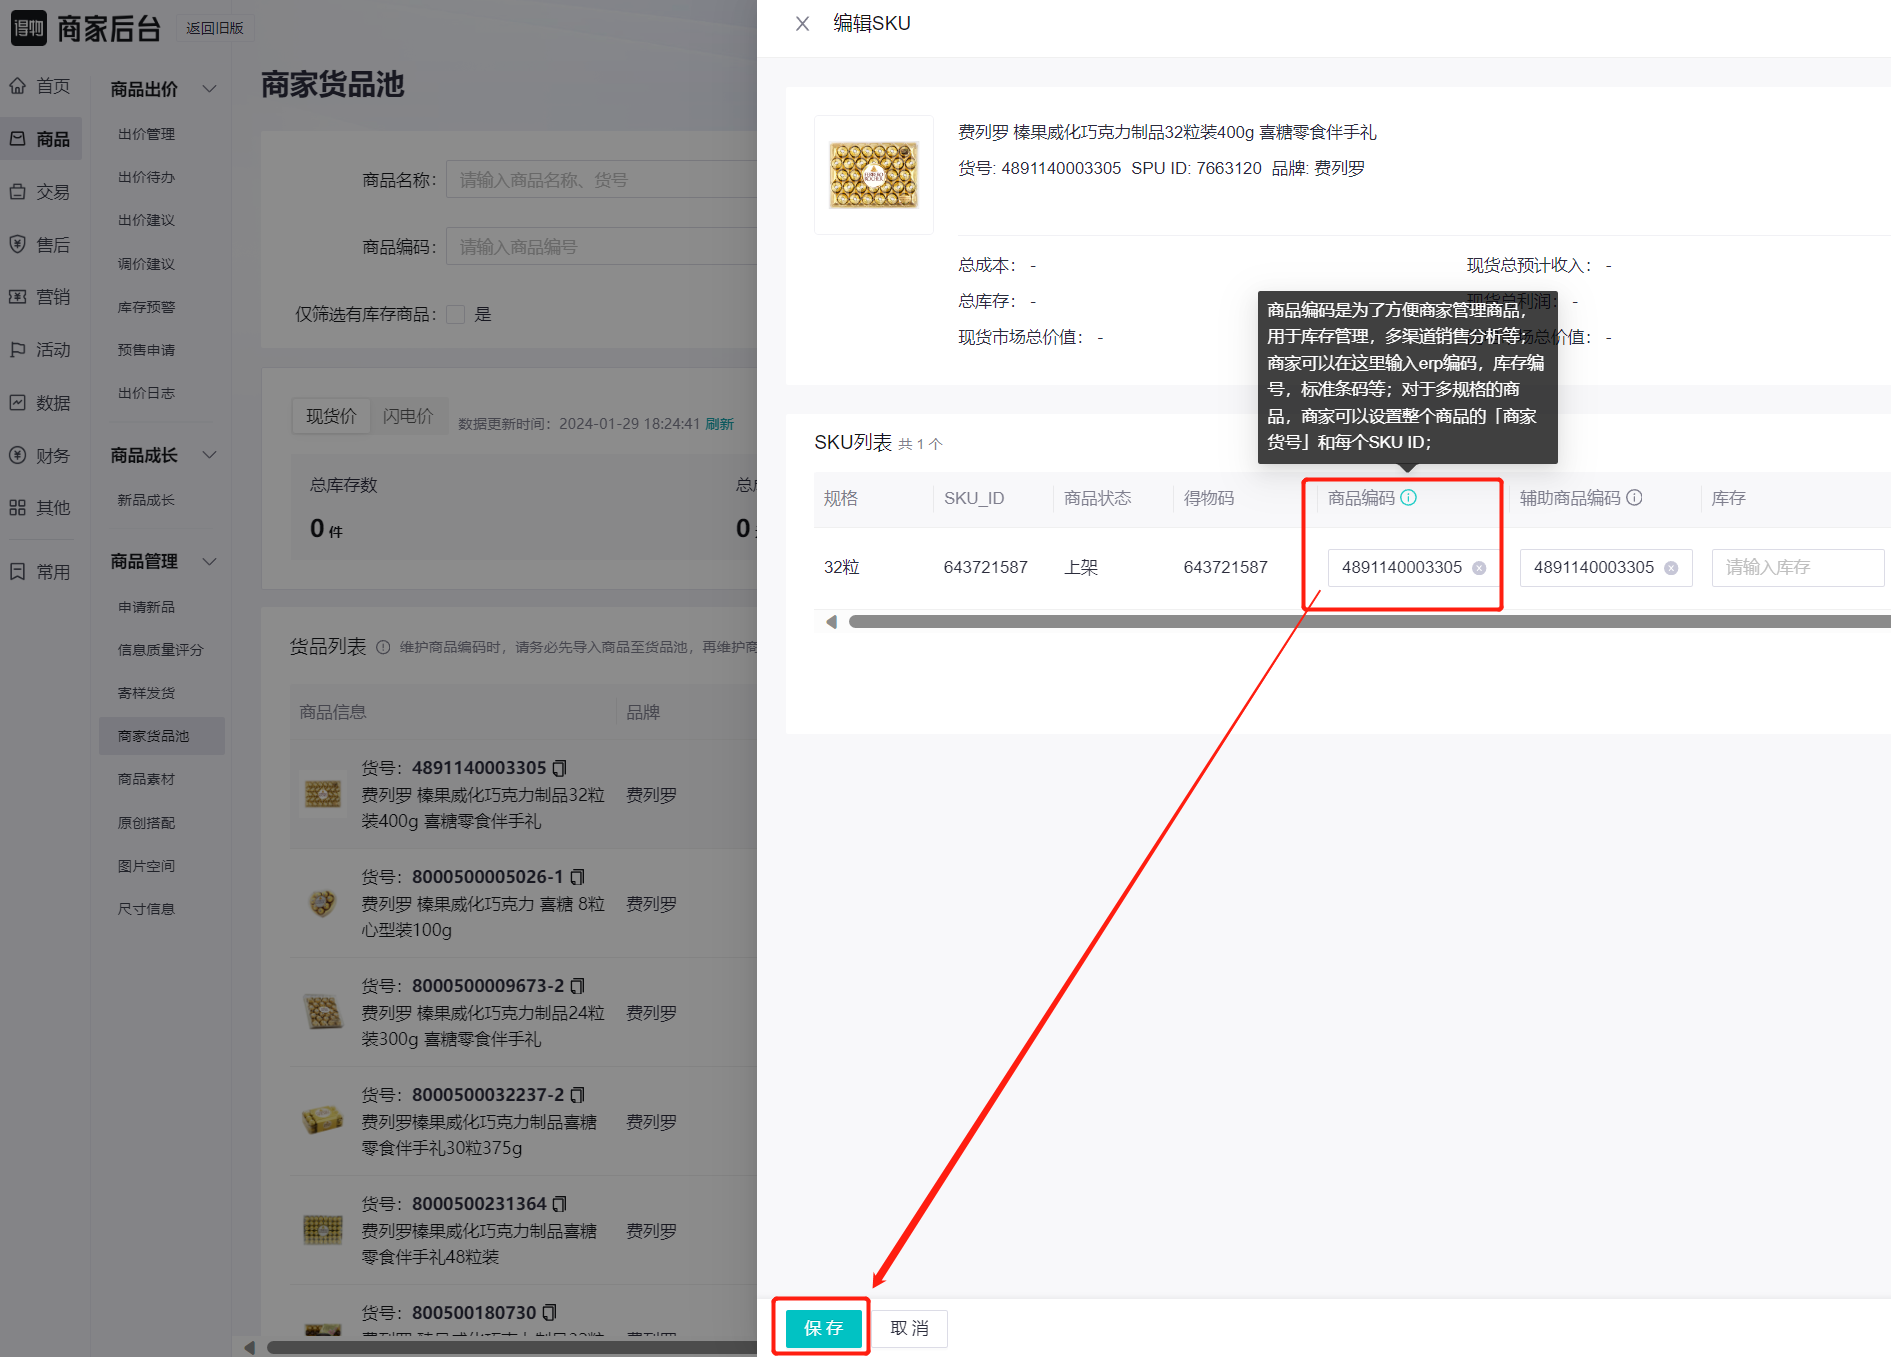Open 申请新品 menu item
Screen dimensions: 1891x1357
coord(146,607)
